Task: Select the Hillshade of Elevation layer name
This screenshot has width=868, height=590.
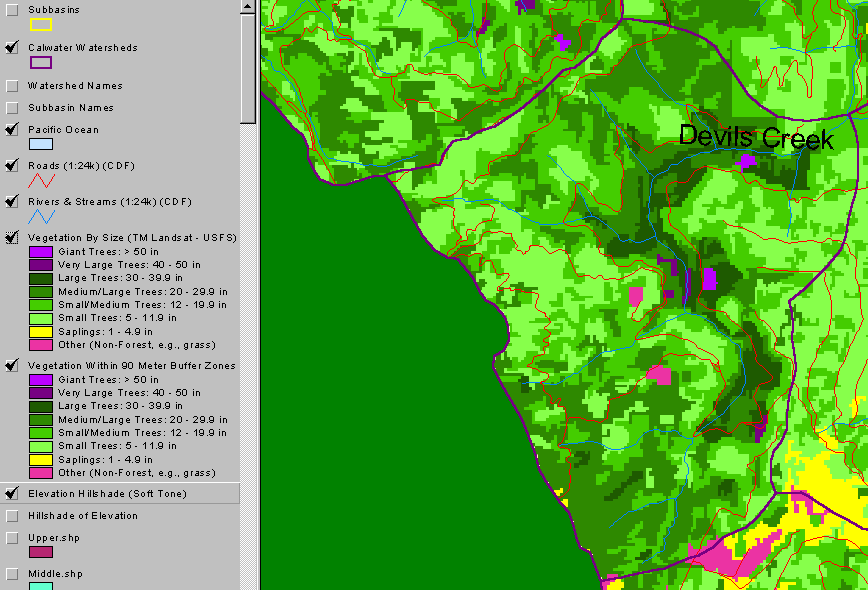Action: coord(83,516)
